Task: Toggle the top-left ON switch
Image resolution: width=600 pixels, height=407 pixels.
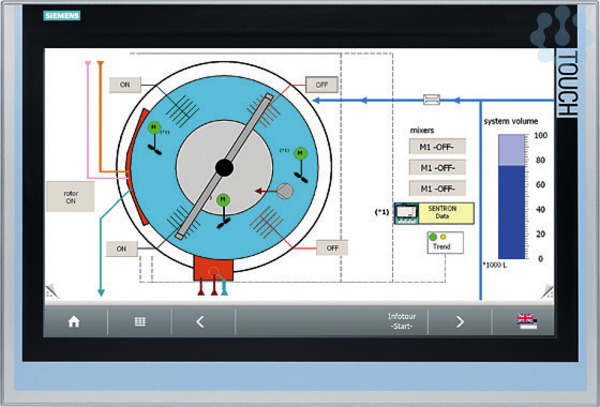Action: pyautogui.click(x=125, y=85)
